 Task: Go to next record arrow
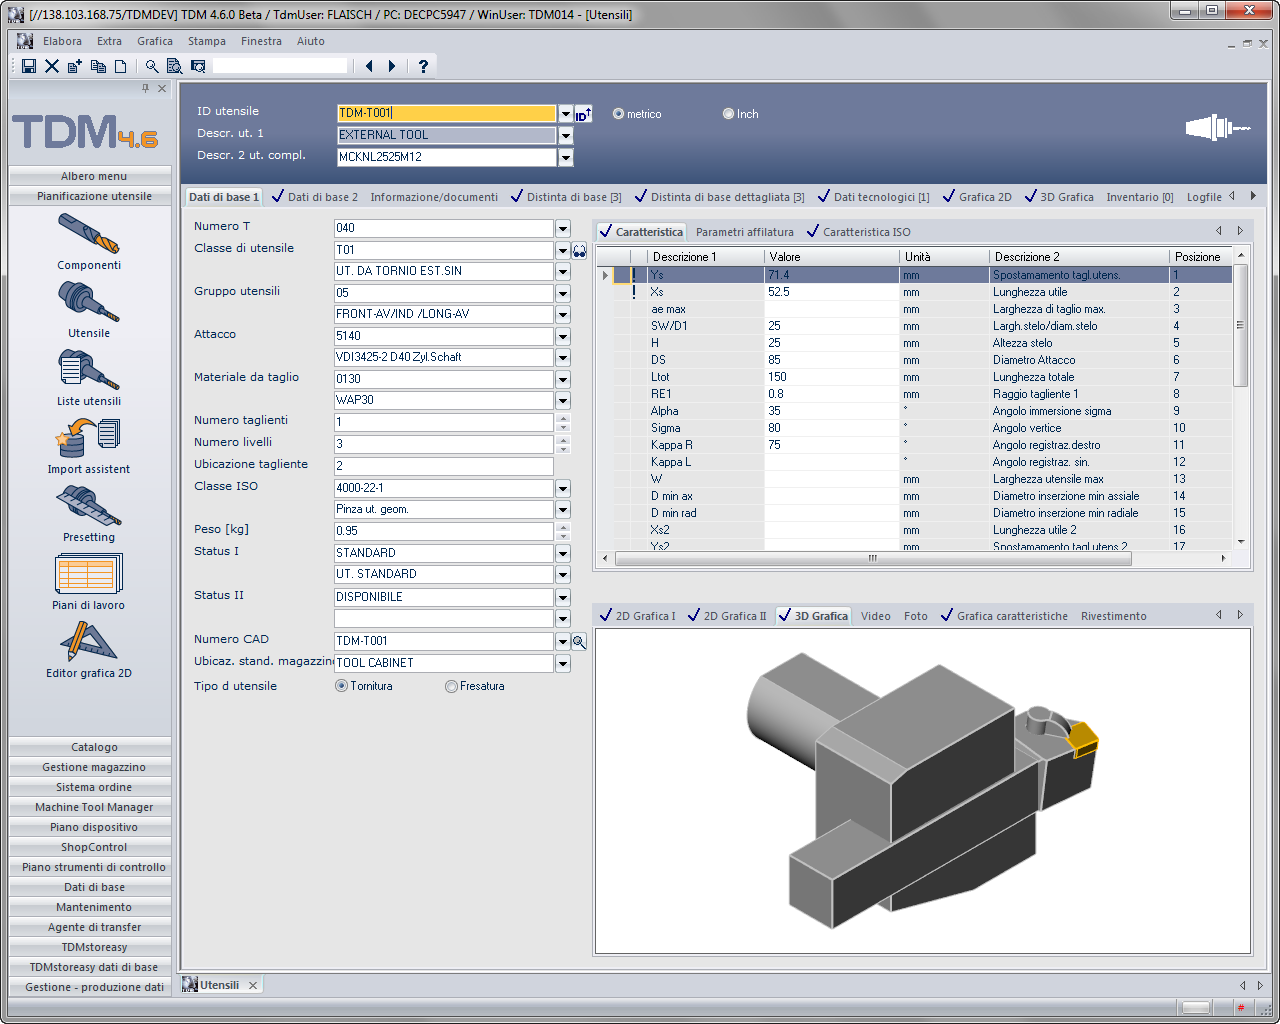392,66
